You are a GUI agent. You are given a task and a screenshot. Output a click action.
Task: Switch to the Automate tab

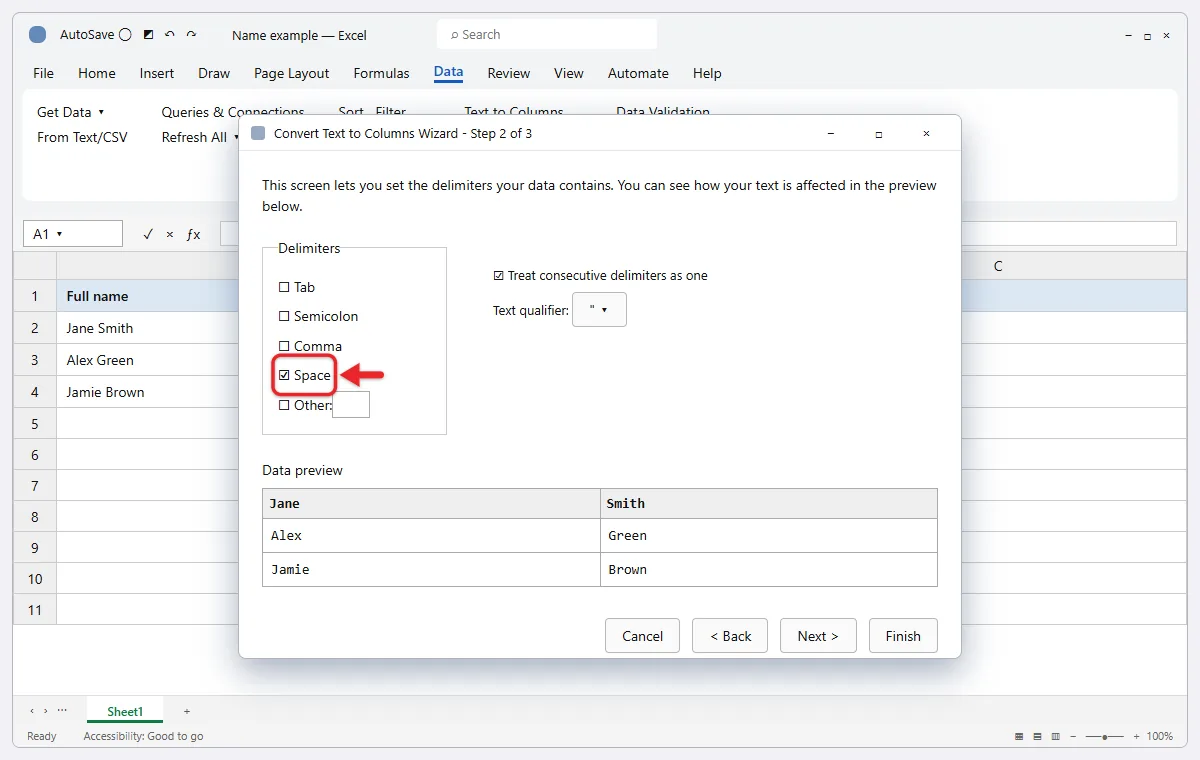tap(638, 73)
